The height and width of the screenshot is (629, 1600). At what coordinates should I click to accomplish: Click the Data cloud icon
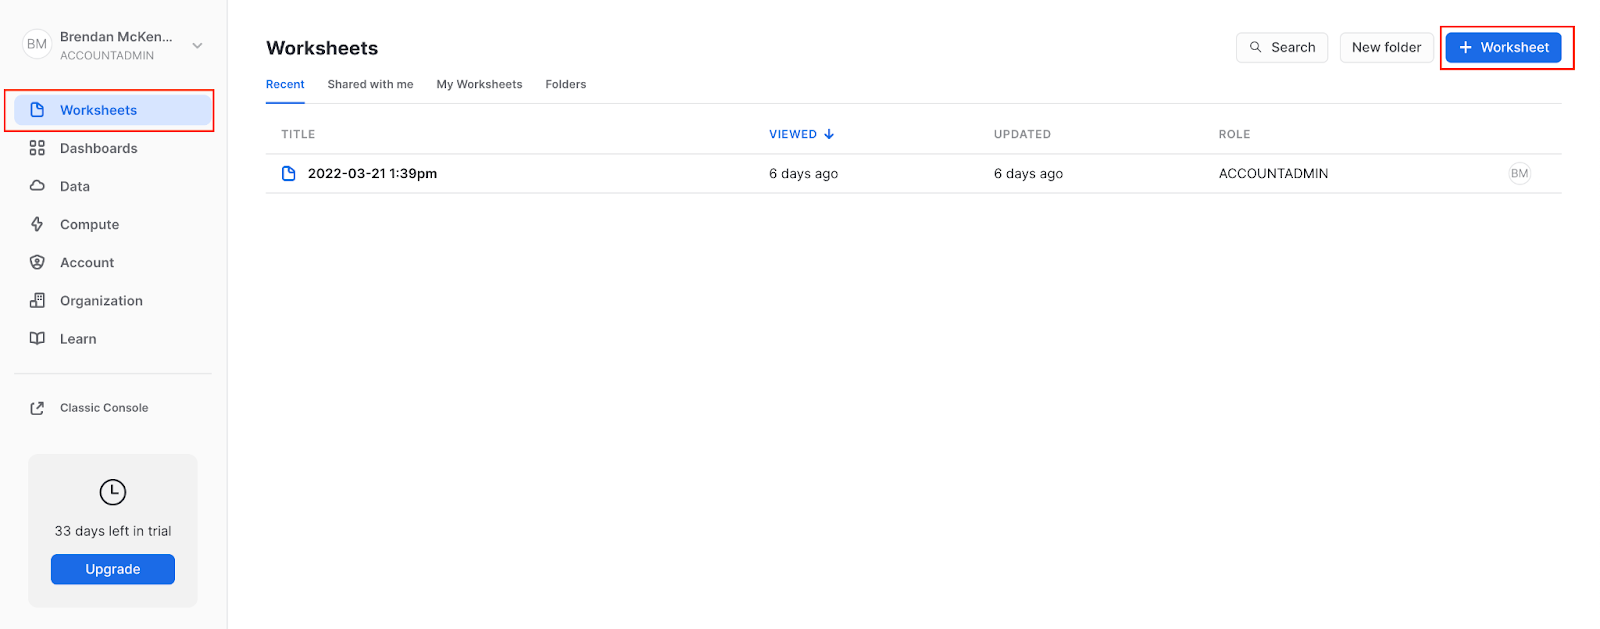37,186
